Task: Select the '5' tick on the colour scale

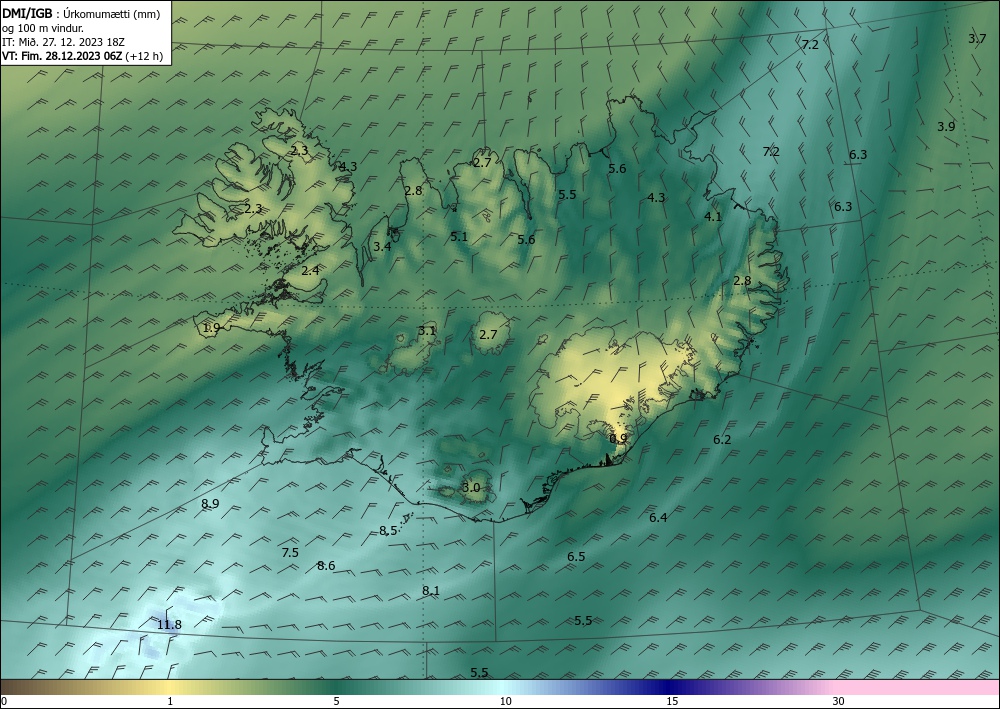Action: pos(336,701)
